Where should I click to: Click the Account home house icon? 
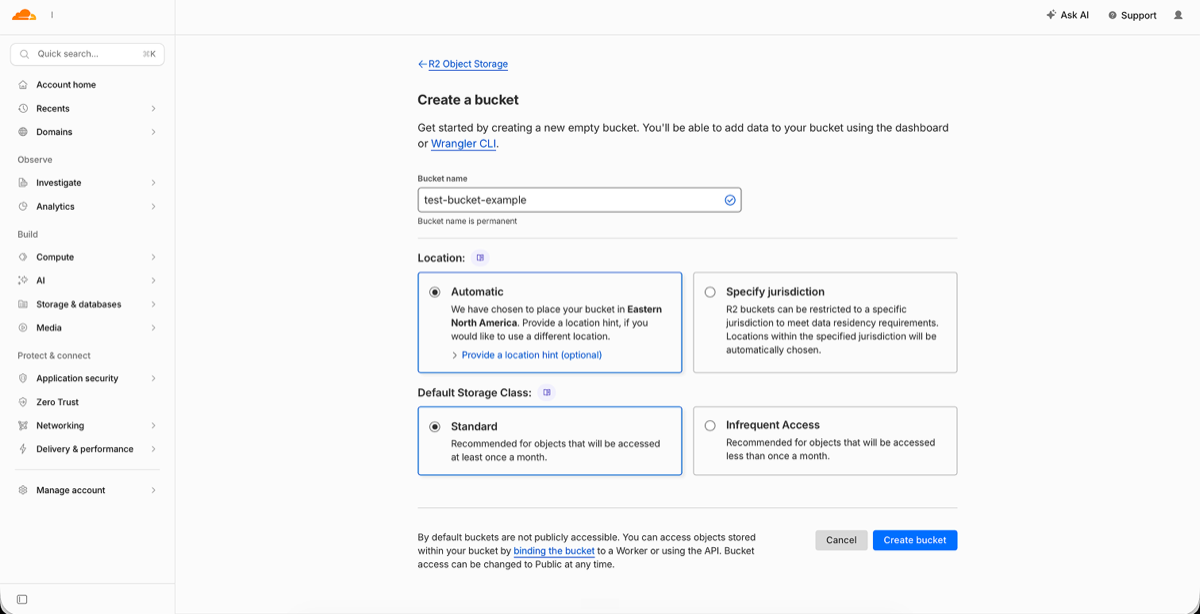[x=23, y=85]
